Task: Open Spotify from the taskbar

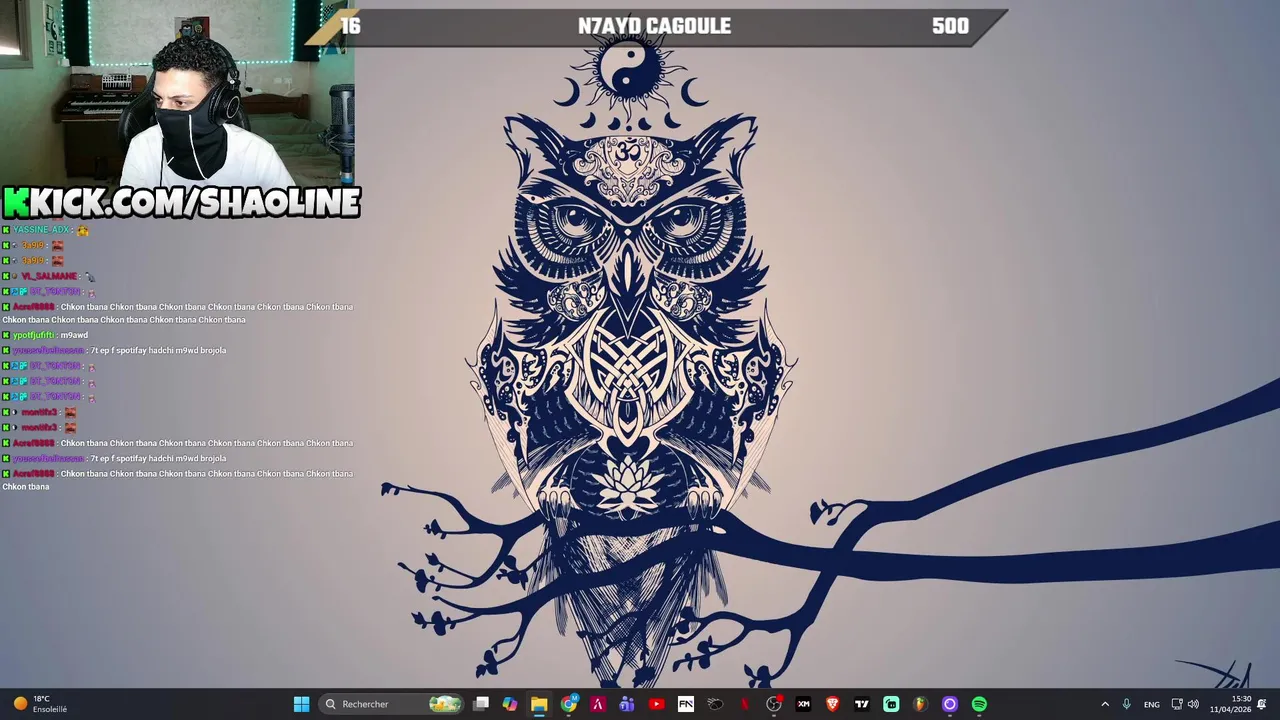Action: [979, 704]
